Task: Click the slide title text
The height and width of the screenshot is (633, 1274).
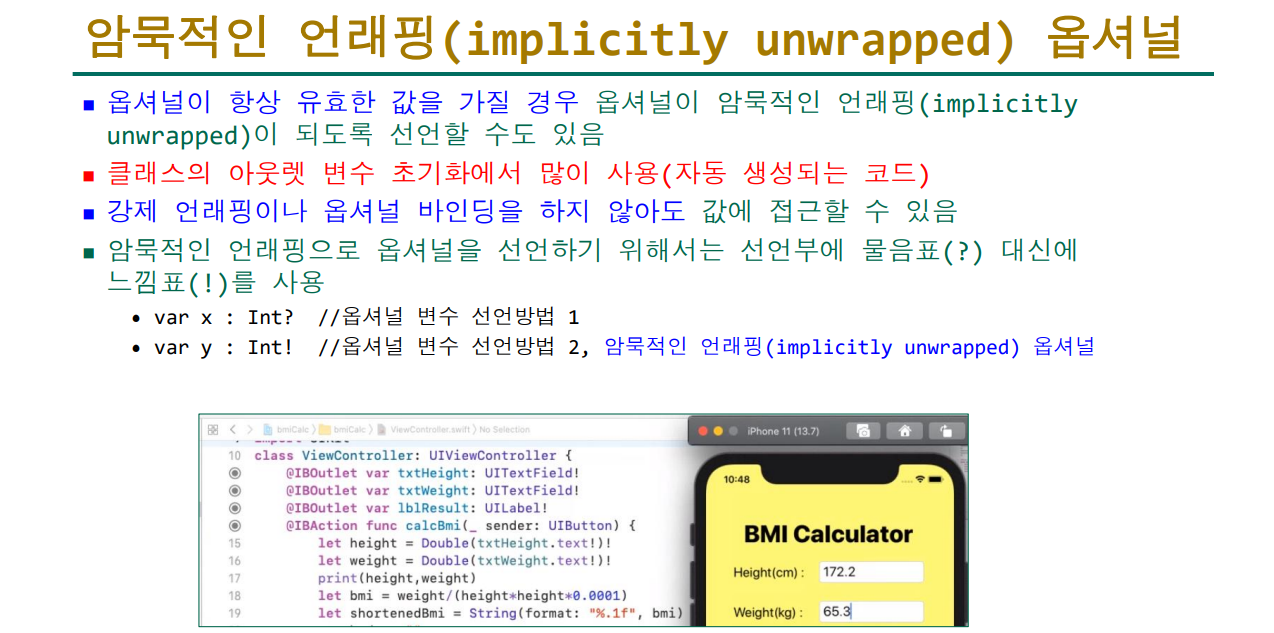Action: 635,38
